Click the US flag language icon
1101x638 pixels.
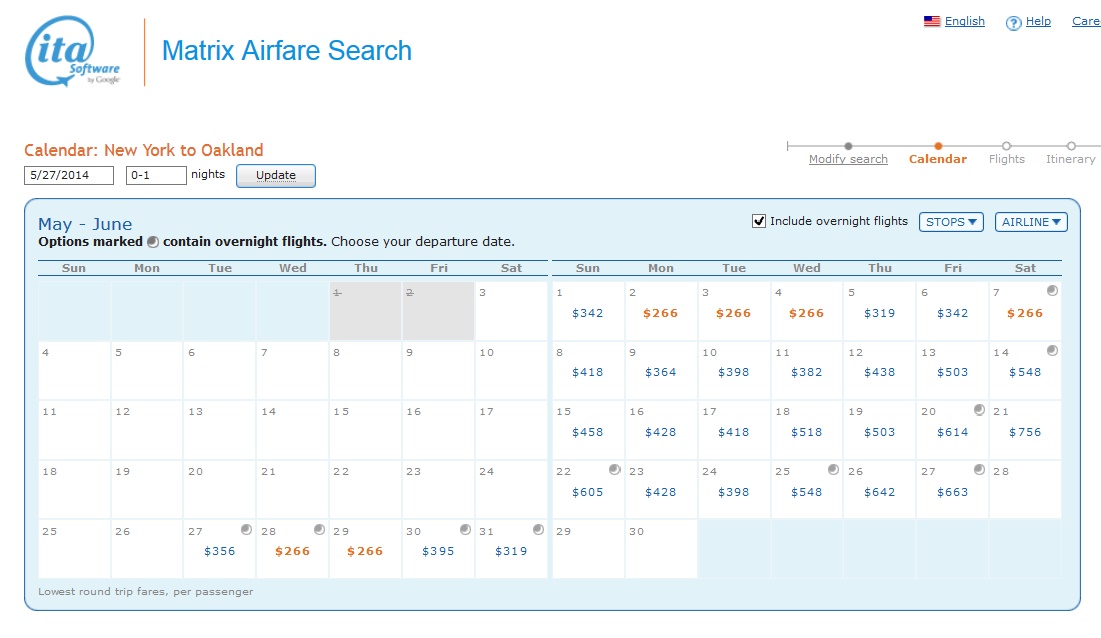pyautogui.click(x=931, y=21)
